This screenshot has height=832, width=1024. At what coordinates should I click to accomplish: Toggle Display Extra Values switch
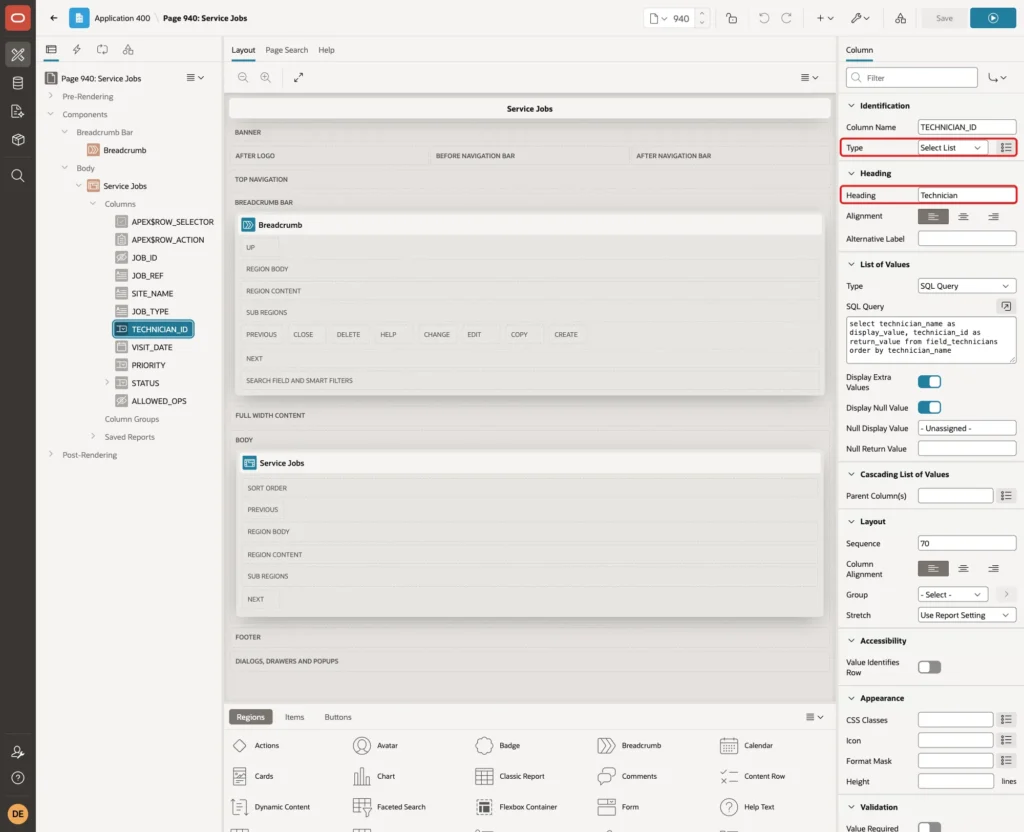[929, 381]
